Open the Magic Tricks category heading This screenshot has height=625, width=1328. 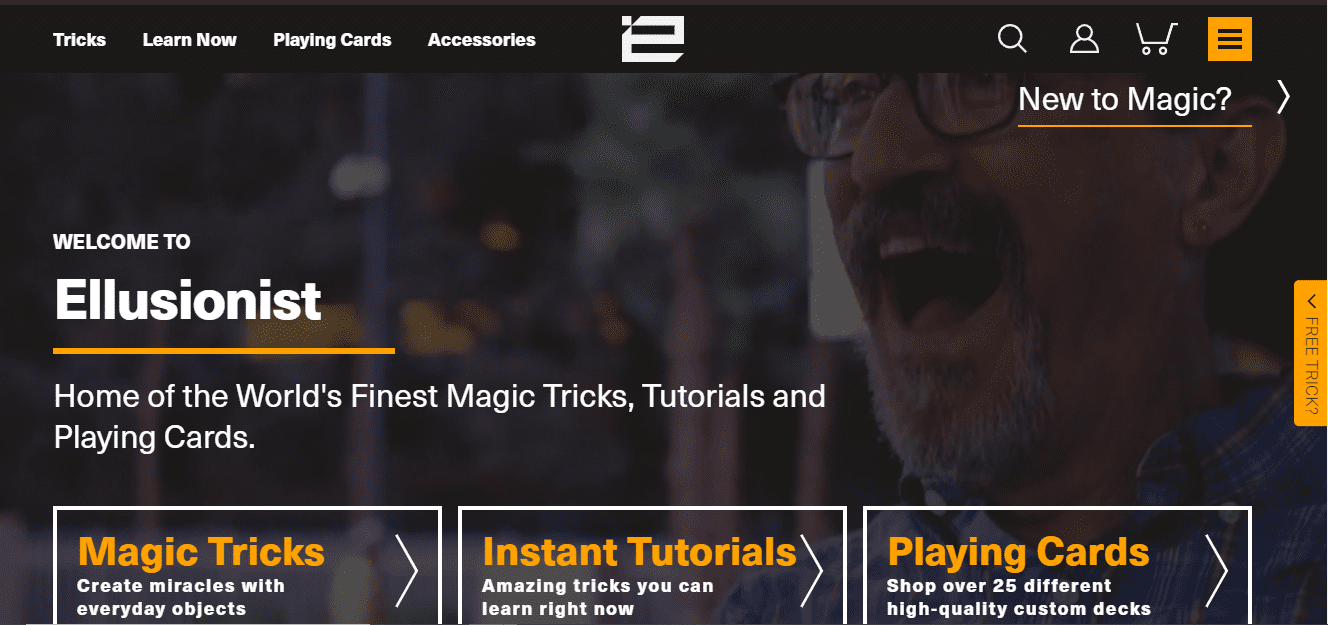pos(201,552)
